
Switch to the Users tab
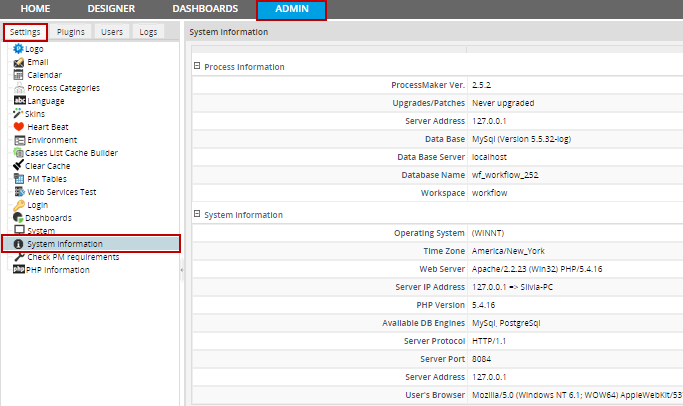tap(112, 32)
